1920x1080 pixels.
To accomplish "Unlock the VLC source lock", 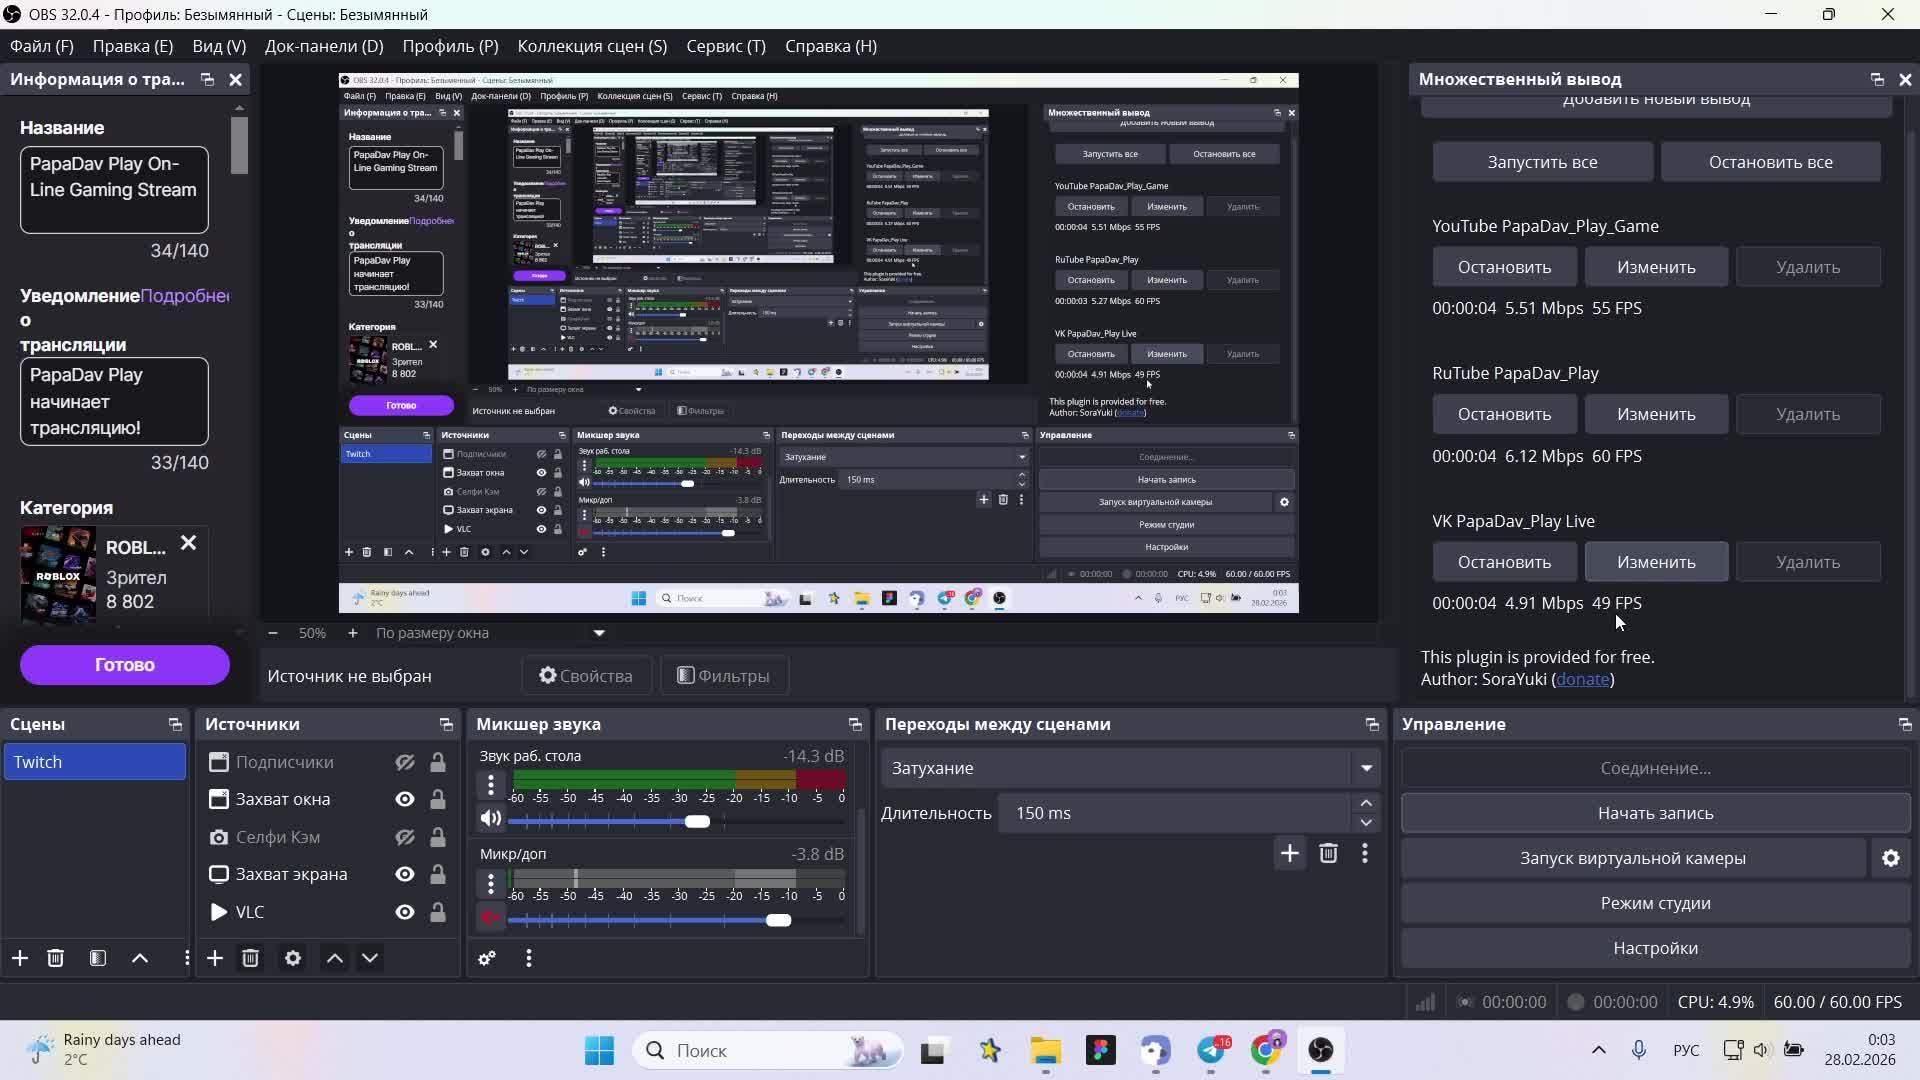I will pyautogui.click(x=438, y=912).
